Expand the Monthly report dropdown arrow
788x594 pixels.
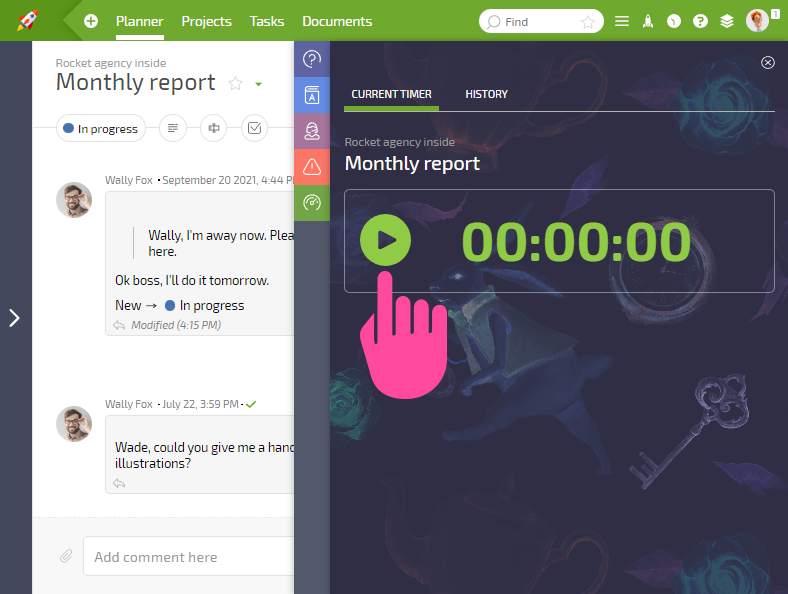(258, 84)
